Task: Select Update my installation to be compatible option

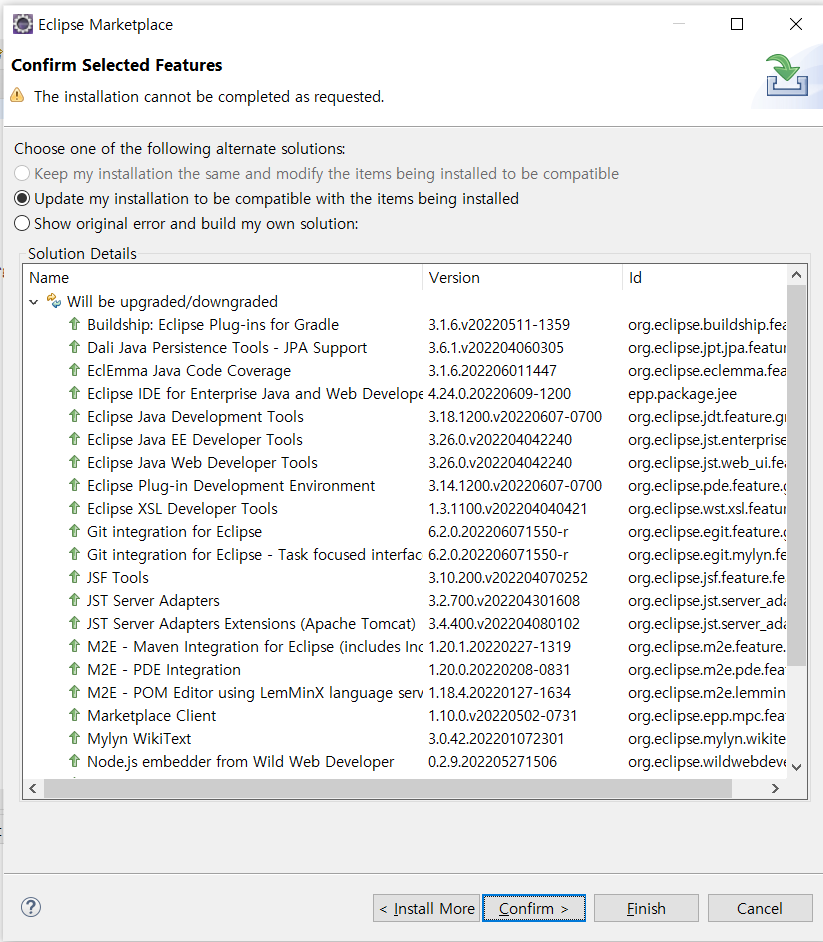Action: pyautogui.click(x=266, y=198)
